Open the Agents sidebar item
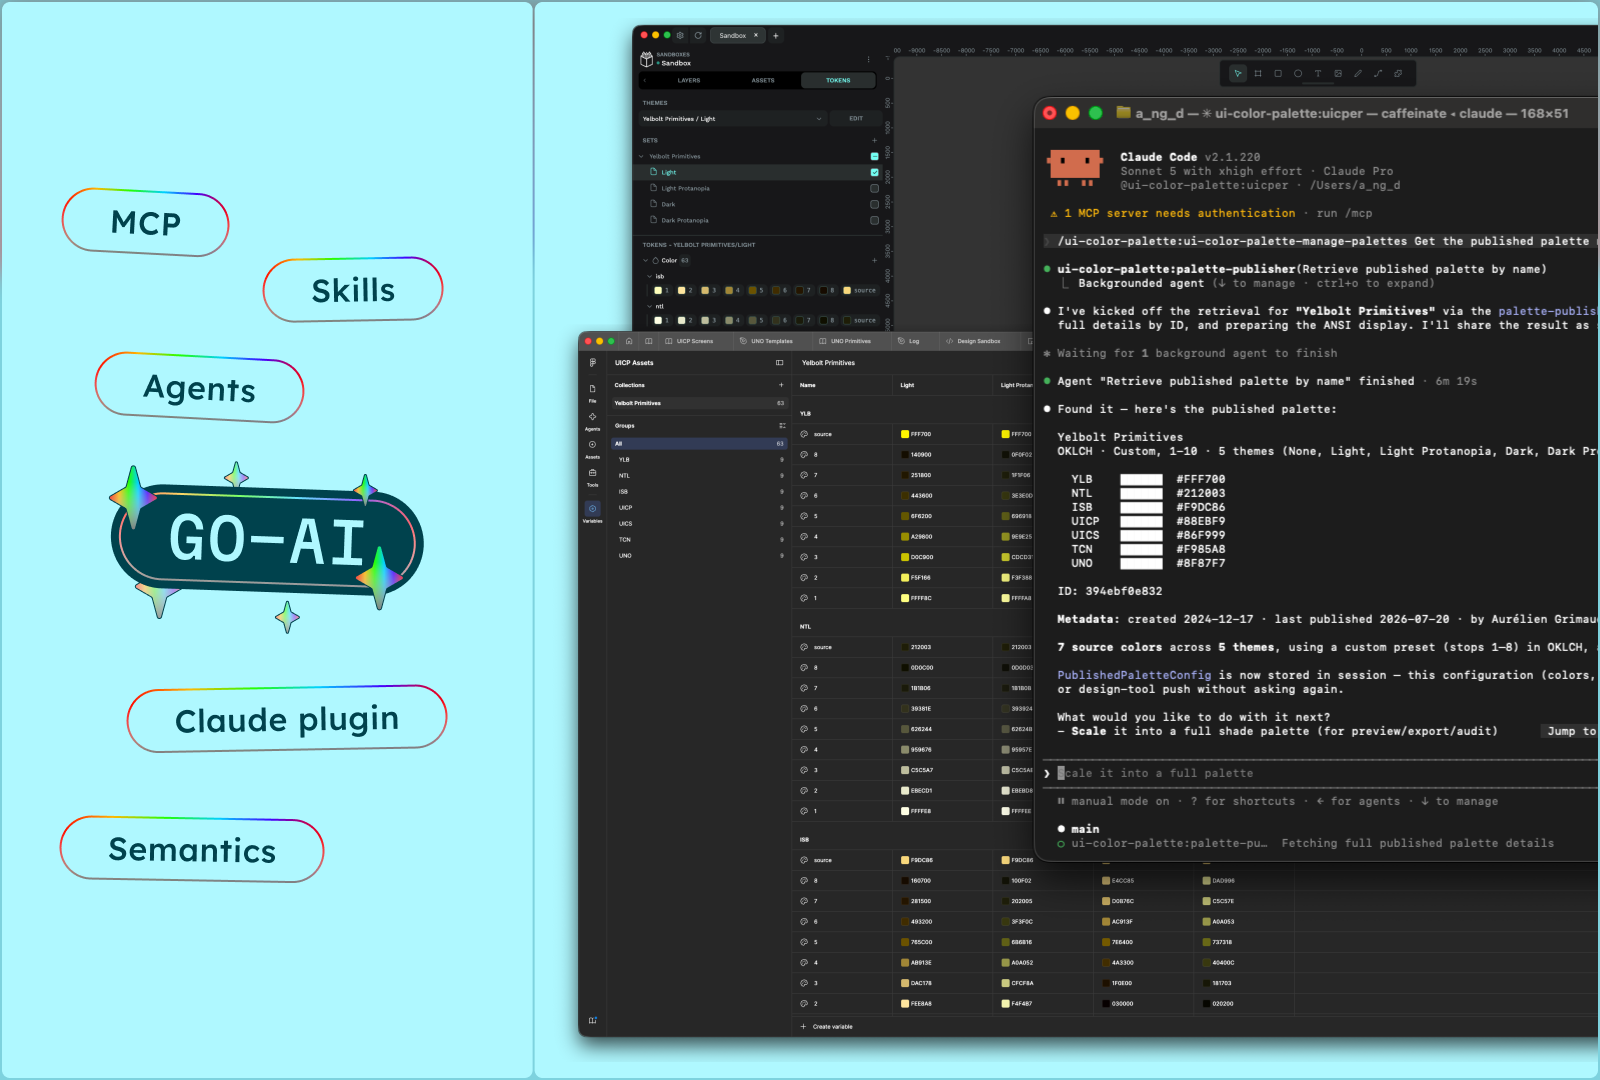The image size is (1600, 1080). [593, 420]
